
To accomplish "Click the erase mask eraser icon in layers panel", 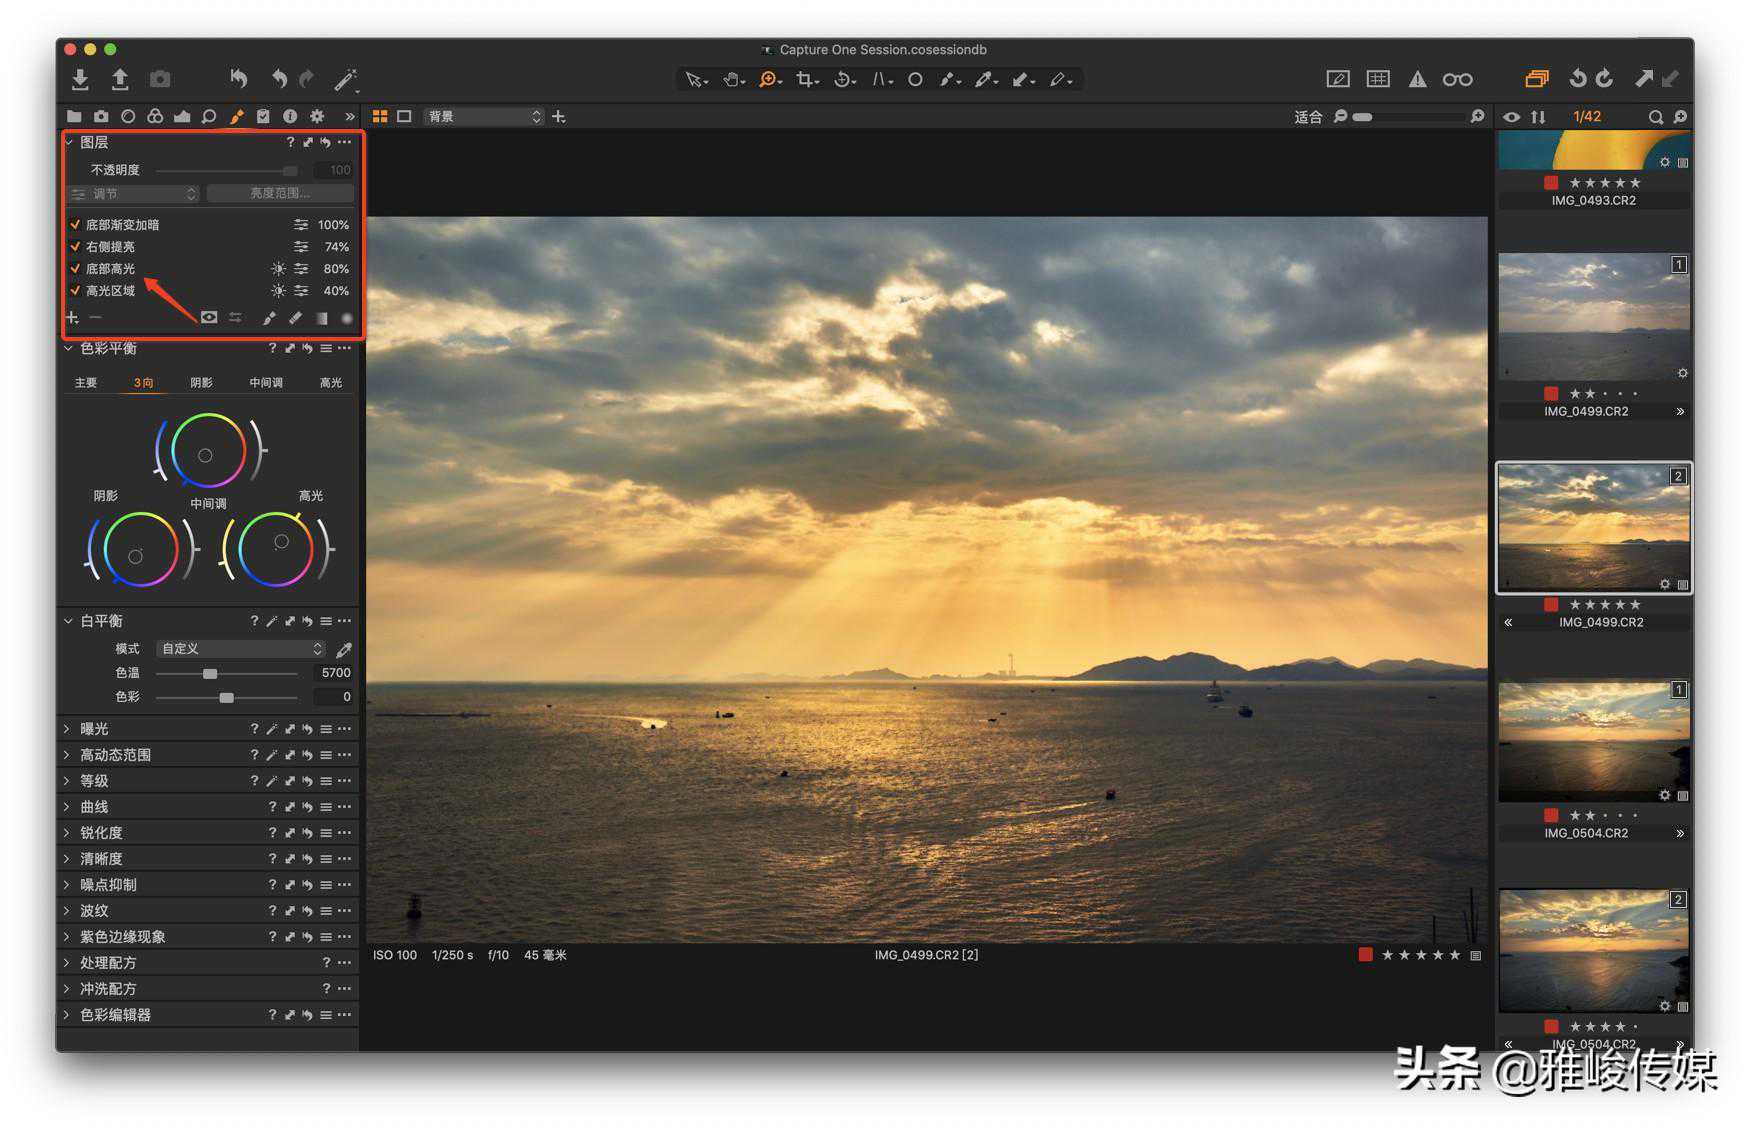I will [295, 318].
